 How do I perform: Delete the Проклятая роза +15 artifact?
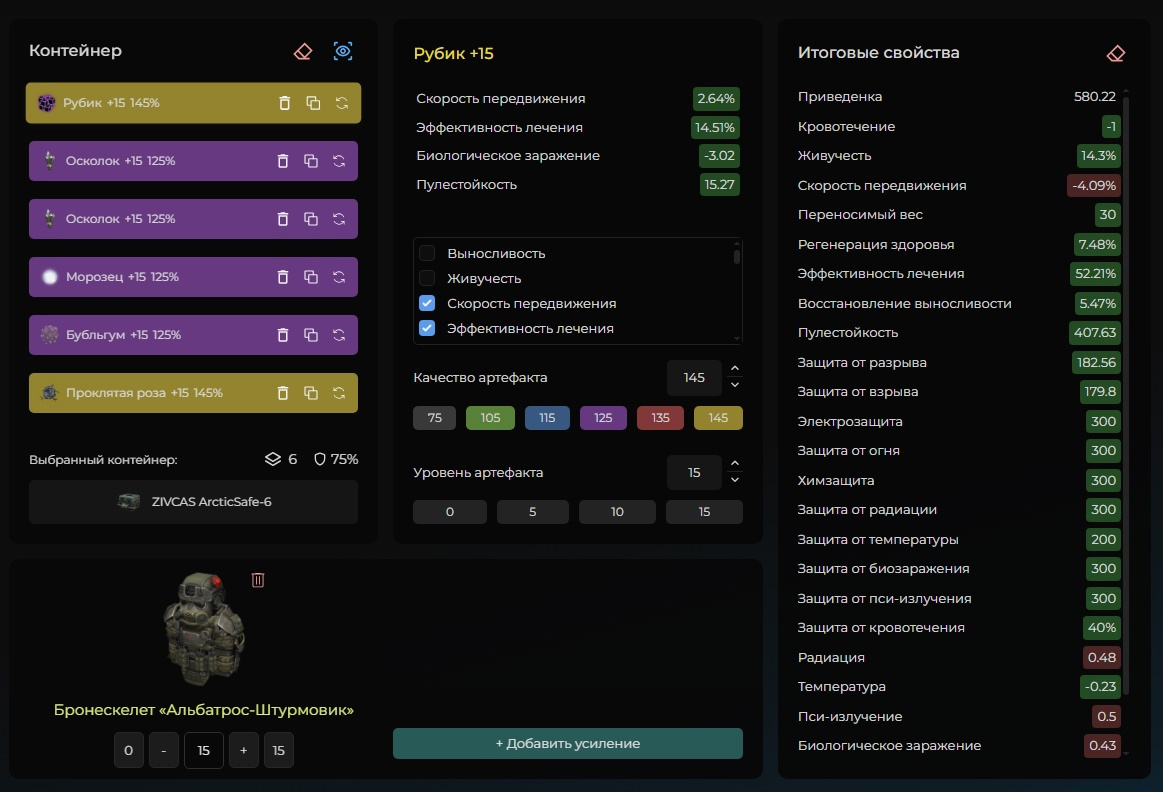[283, 393]
